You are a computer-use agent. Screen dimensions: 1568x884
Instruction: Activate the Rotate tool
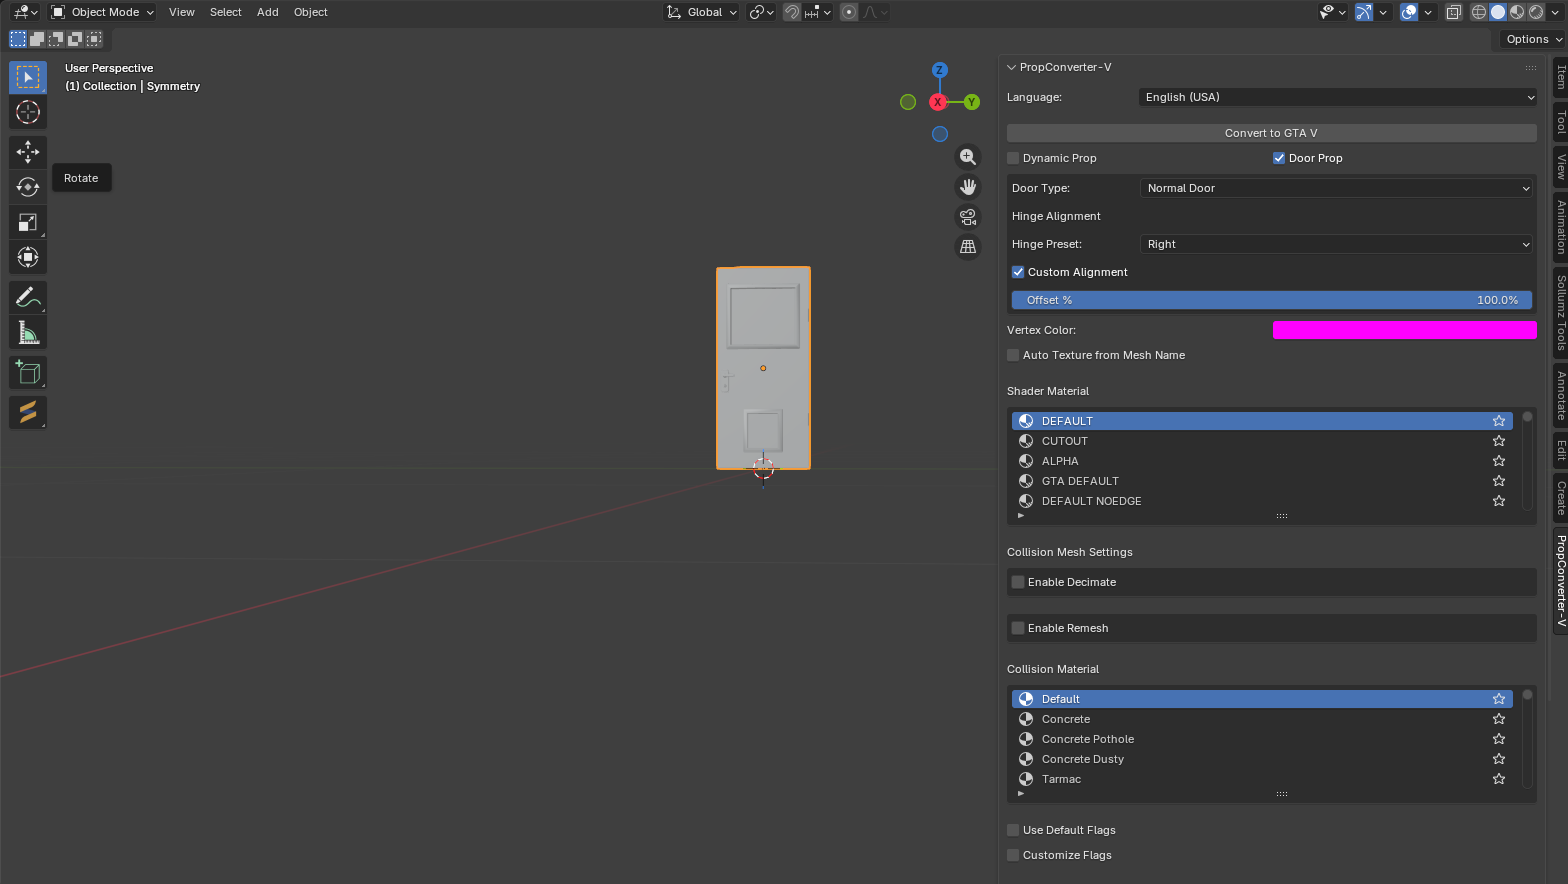point(28,187)
